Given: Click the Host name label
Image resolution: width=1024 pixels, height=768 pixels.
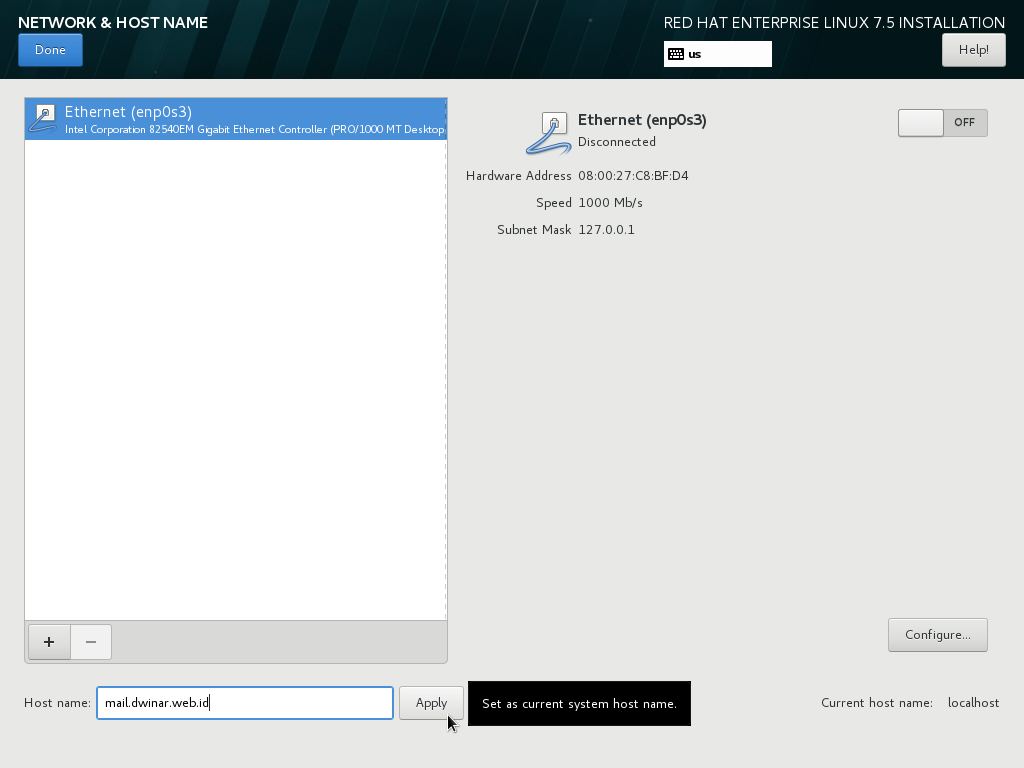Looking at the screenshot, I should pos(57,703).
